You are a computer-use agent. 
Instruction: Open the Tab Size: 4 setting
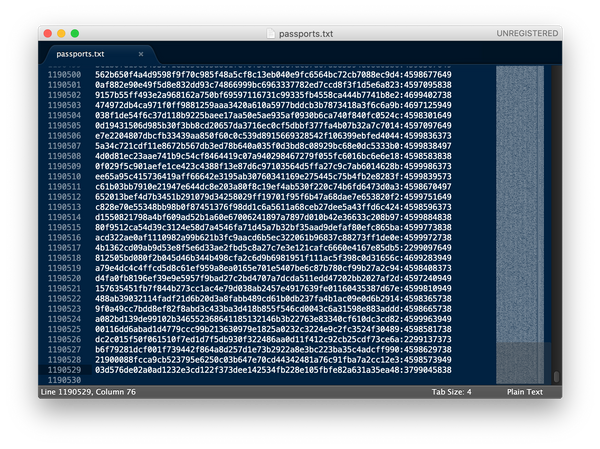(451, 392)
